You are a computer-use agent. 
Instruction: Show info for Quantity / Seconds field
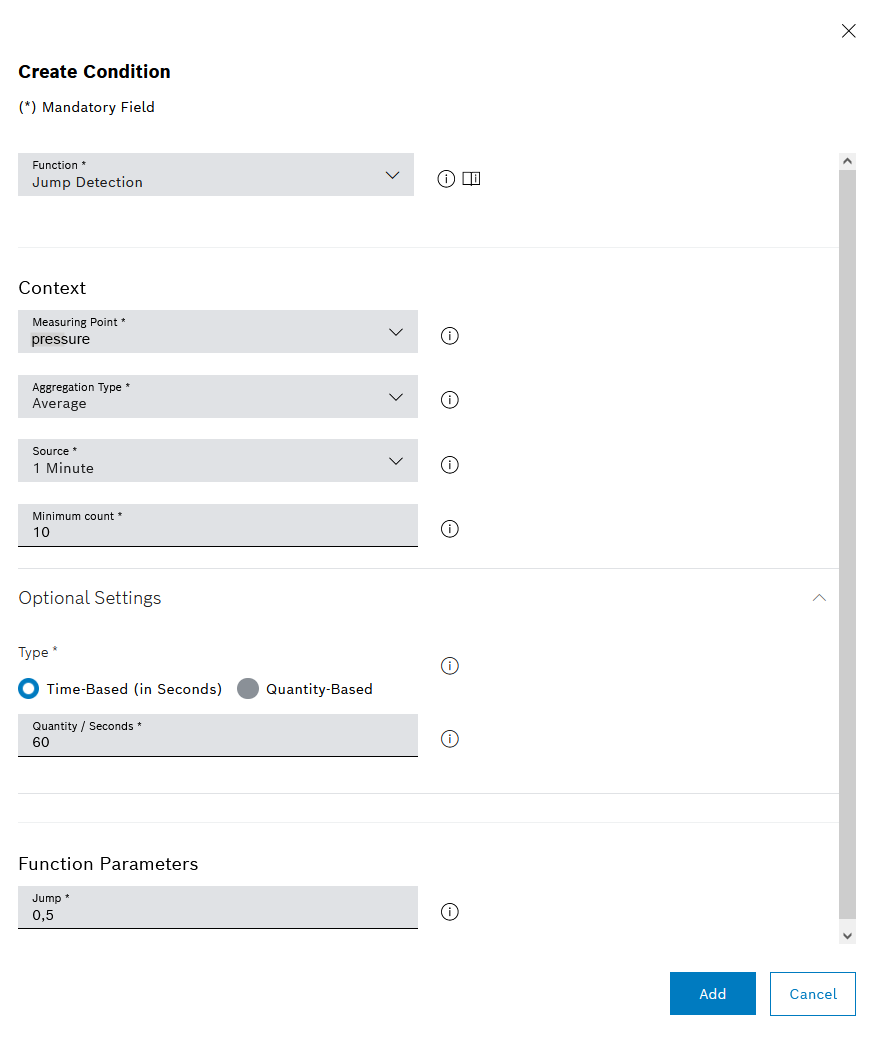coord(450,739)
